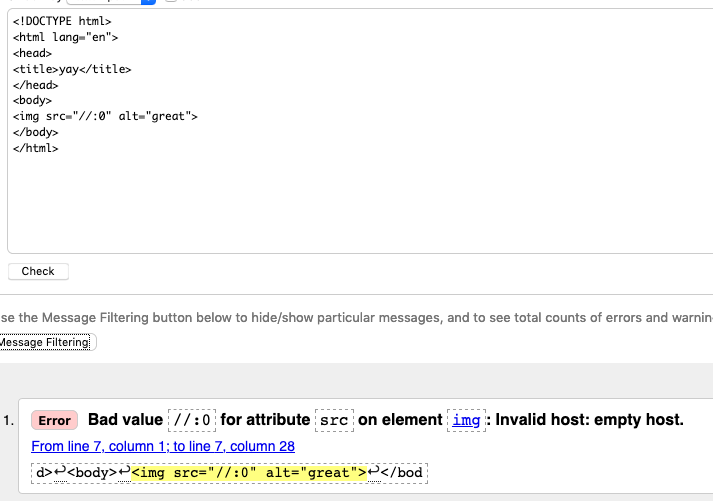Click inside the HTML source text area
This screenshot has width=713, height=501.
(x=360, y=131)
